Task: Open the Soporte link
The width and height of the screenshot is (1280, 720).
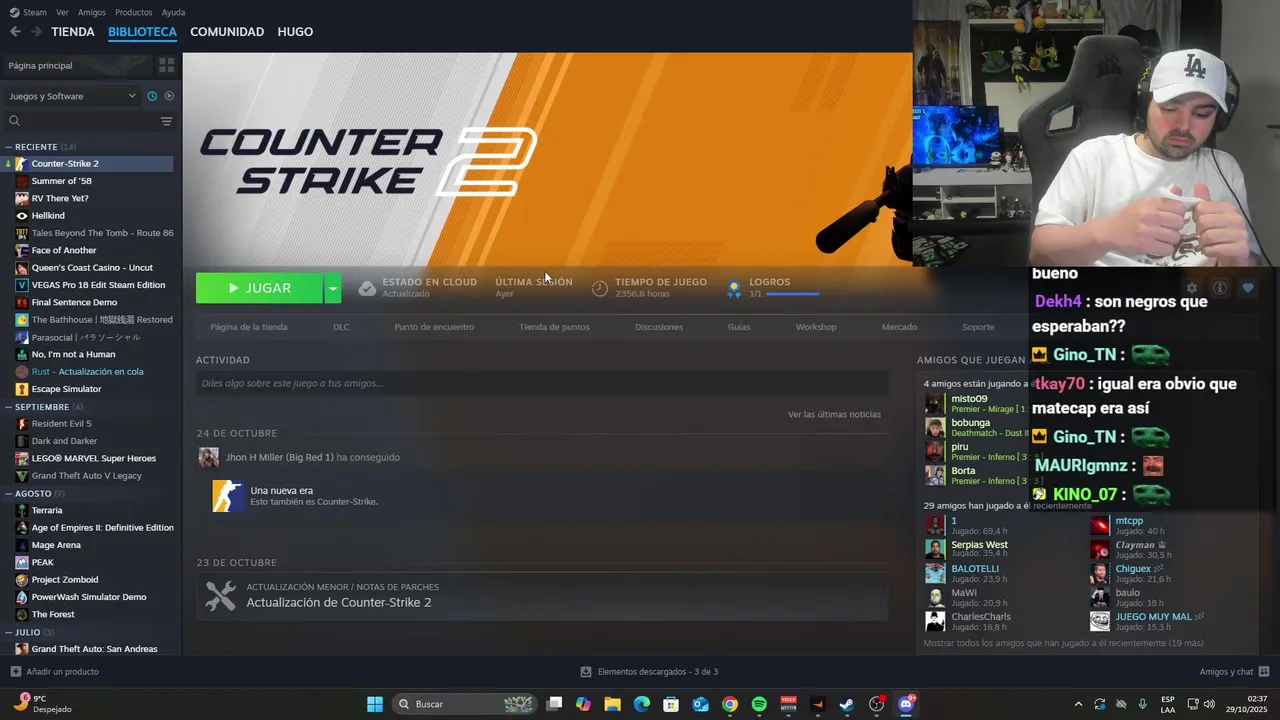Action: point(978,327)
